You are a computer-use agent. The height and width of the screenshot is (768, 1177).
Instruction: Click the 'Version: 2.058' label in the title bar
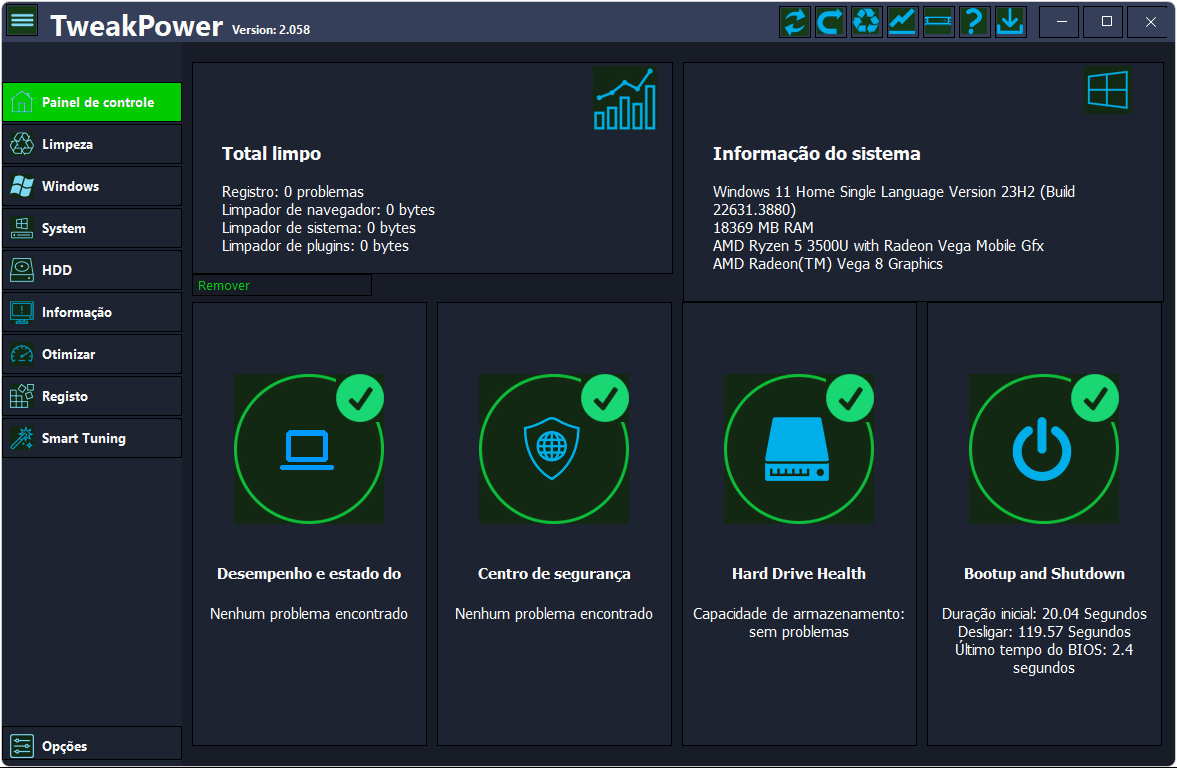click(x=271, y=30)
